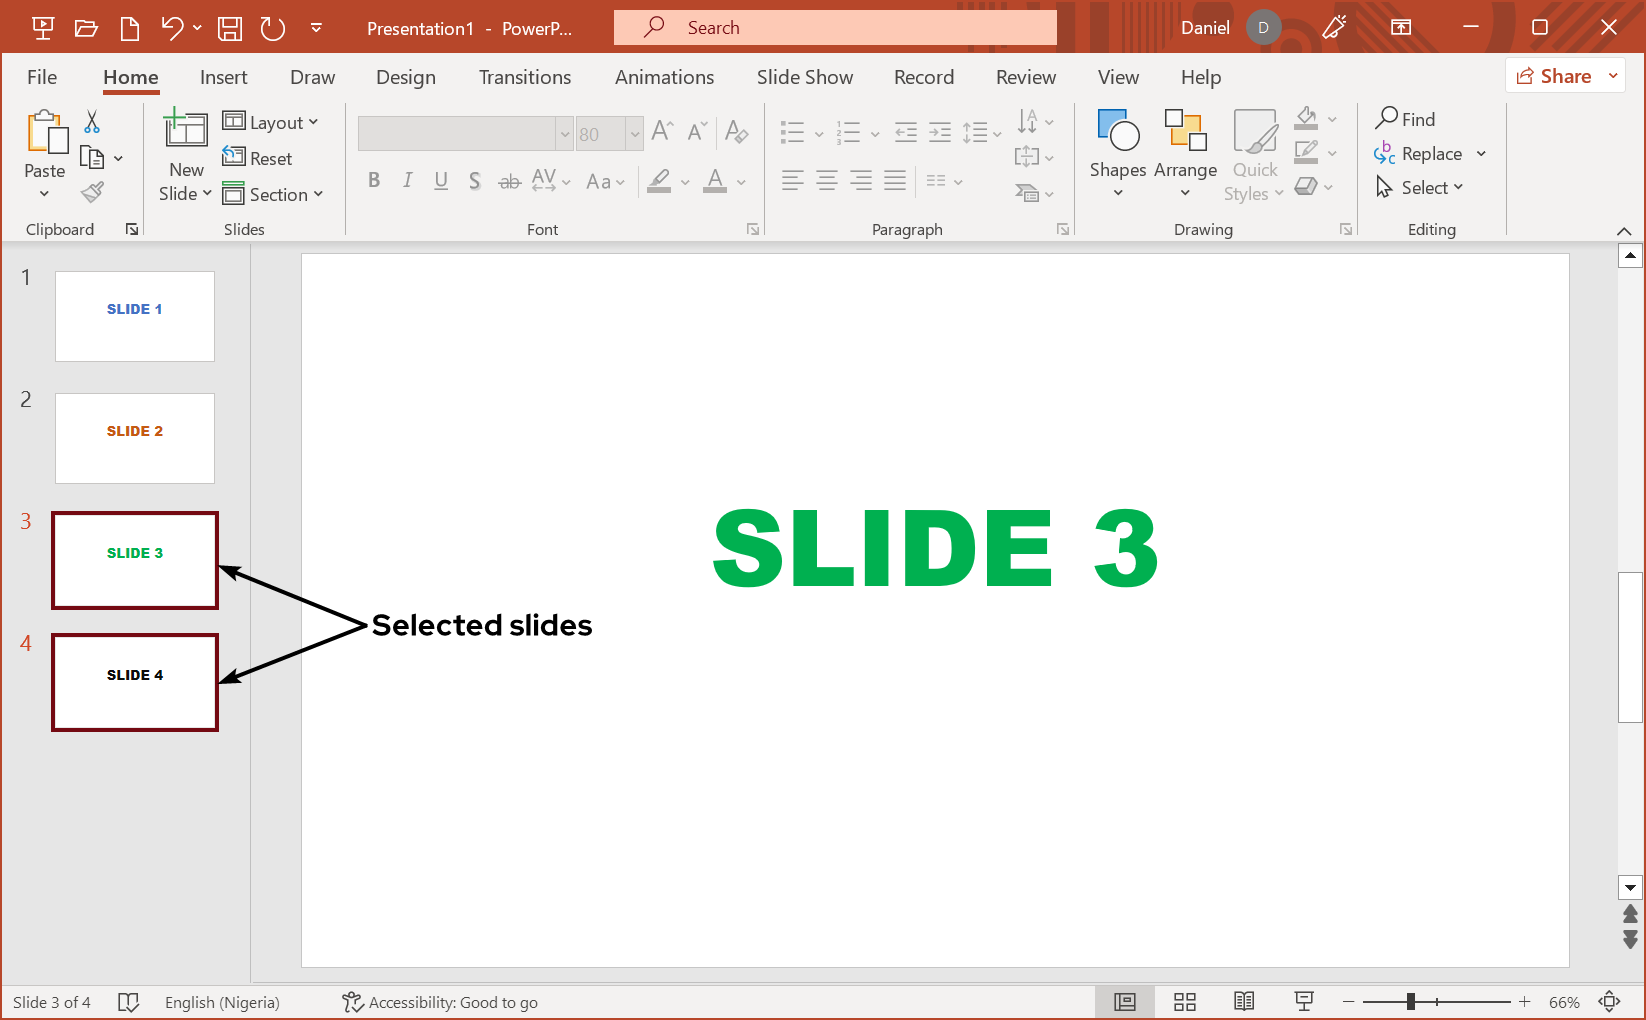This screenshot has height=1020, width=1646.
Task: Switch to the Insert ribbon tab
Action: 223,77
